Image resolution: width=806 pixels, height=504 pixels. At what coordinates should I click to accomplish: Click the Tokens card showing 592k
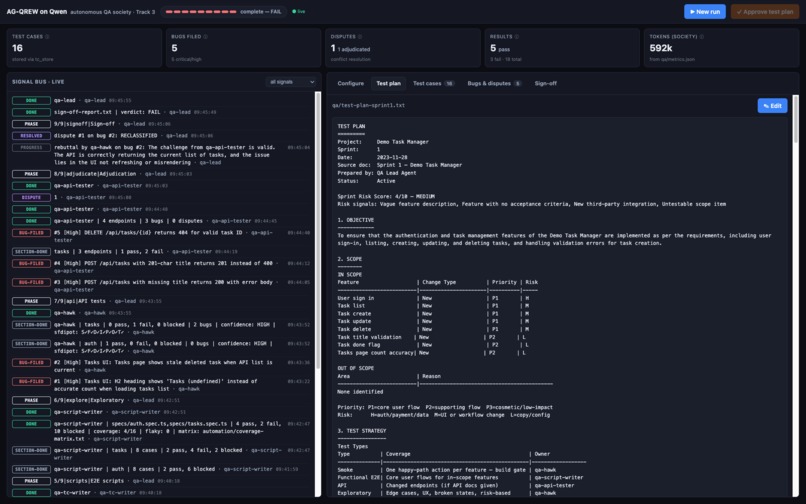tap(721, 48)
